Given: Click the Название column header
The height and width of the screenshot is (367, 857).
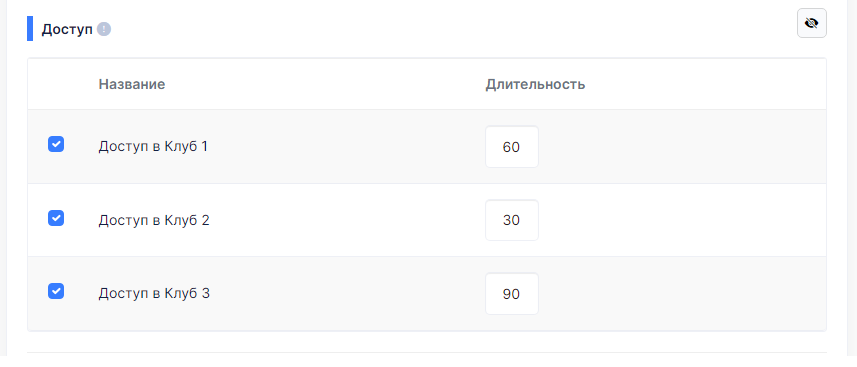Looking at the screenshot, I should click(132, 84).
